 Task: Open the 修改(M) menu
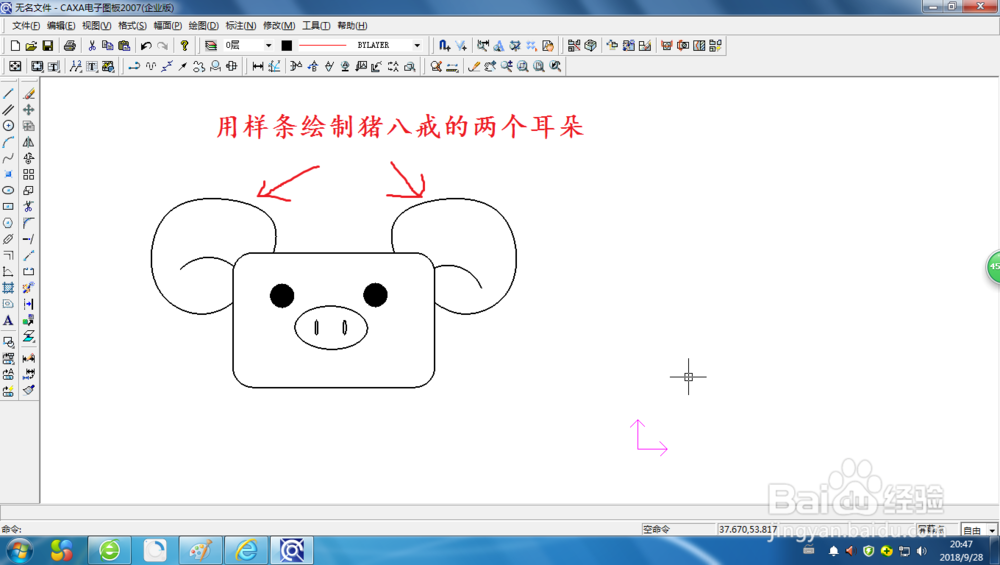279,26
